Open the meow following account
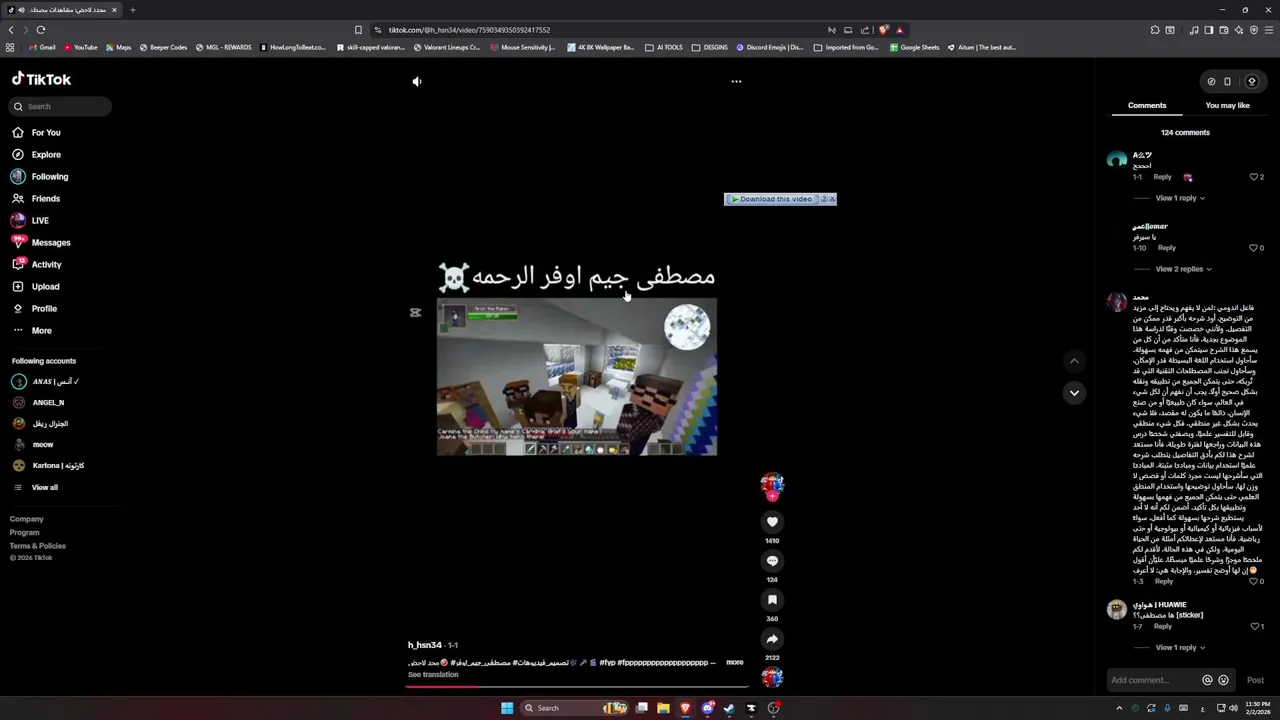 click(x=32, y=444)
